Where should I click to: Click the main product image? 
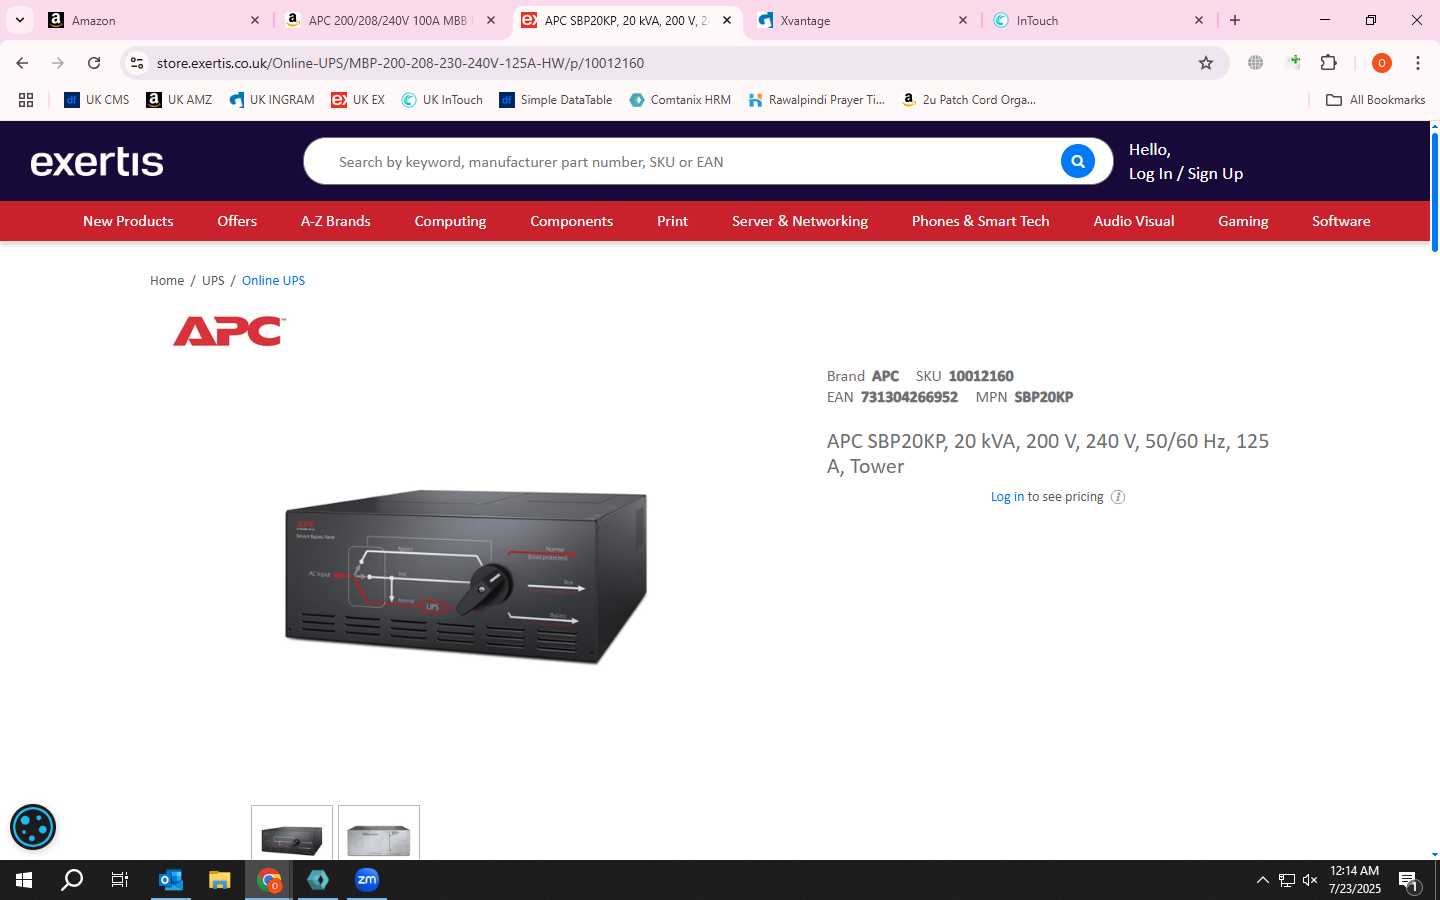(466, 576)
